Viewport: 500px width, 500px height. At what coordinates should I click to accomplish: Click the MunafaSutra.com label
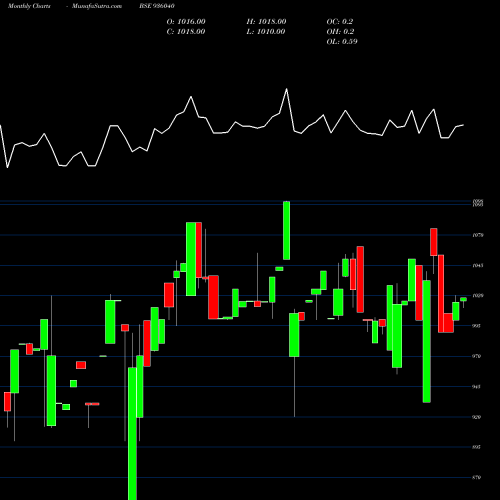click(x=97, y=6)
